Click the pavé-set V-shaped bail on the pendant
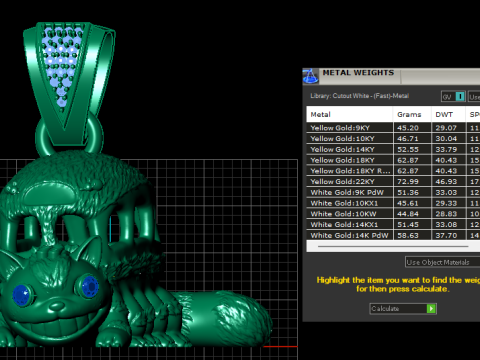 [69, 83]
